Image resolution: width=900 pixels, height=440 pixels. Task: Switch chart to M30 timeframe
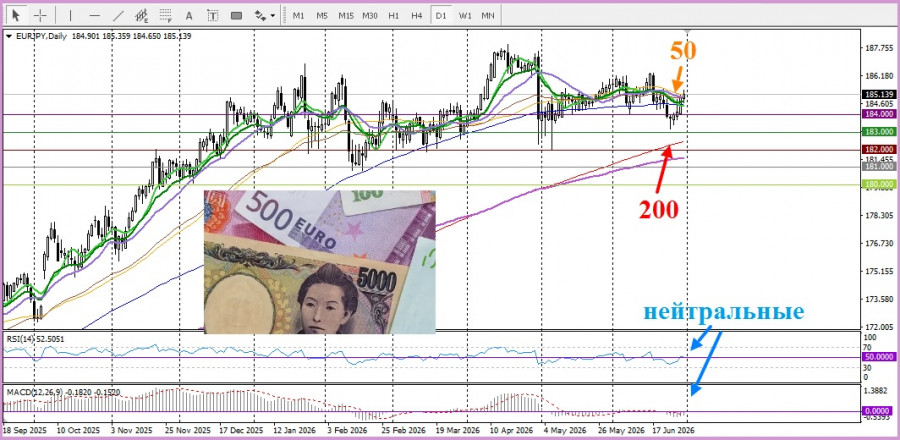point(370,15)
